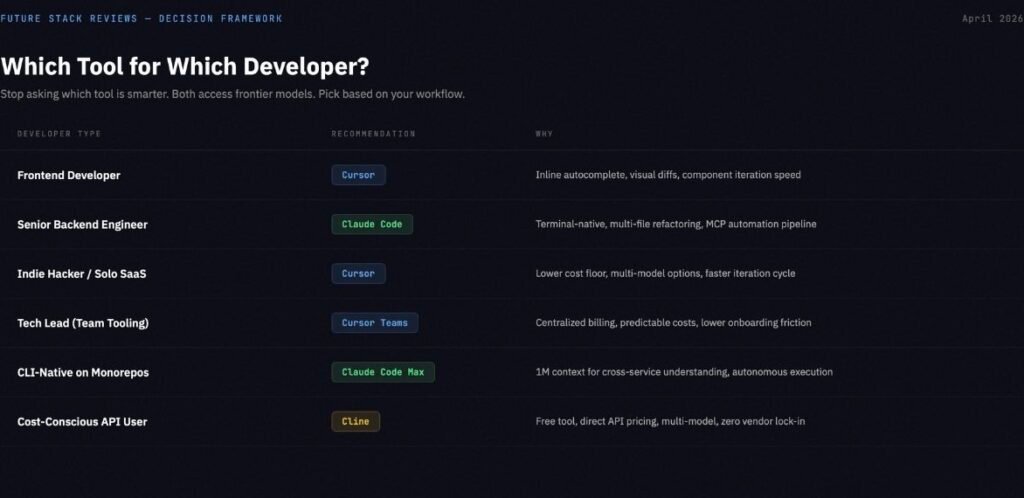Click the 'Indie Hacker / Solo SaaS' label
The width and height of the screenshot is (1024, 498).
pos(82,274)
